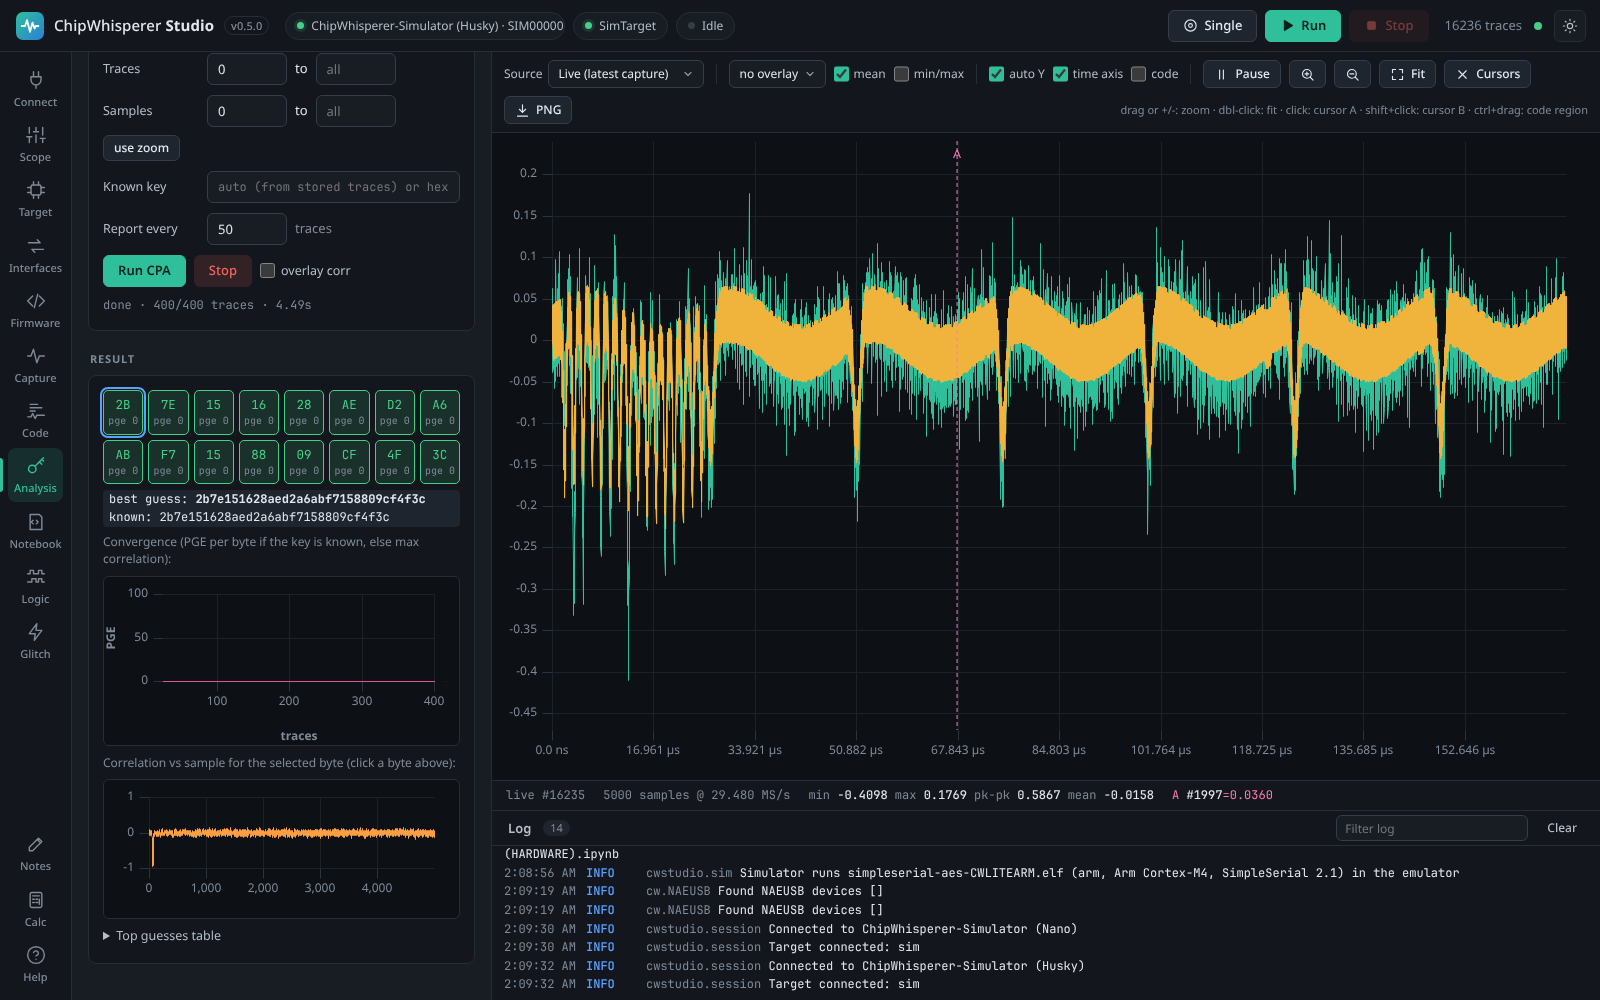Select key byte A6 in results
1600x1000 pixels.
pos(440,412)
